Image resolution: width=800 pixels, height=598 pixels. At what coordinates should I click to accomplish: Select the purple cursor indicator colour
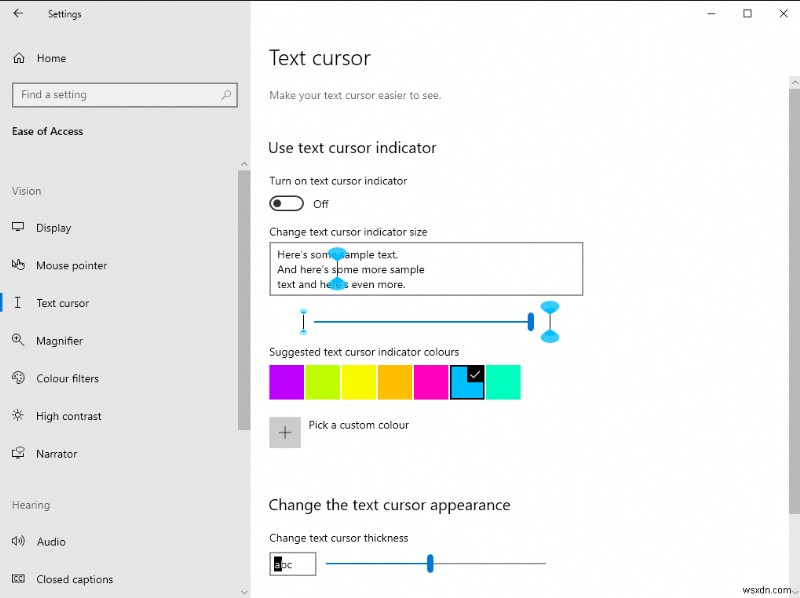[287, 381]
